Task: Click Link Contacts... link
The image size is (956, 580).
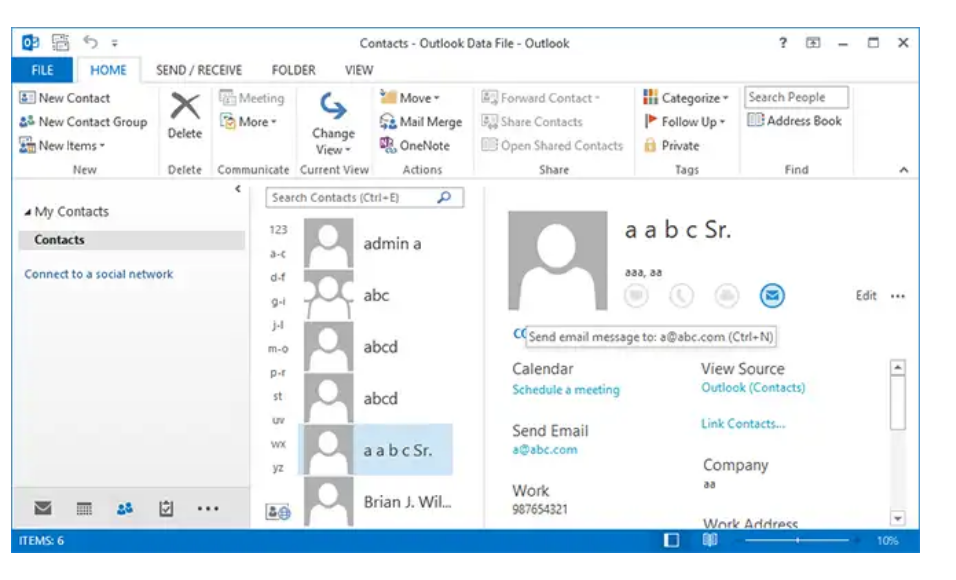Action: click(x=743, y=423)
